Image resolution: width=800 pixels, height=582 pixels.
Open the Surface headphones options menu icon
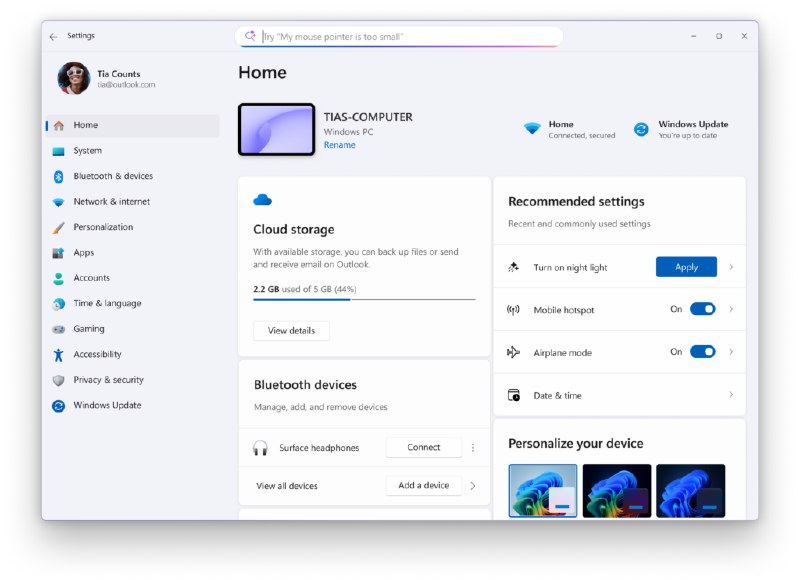click(472, 447)
